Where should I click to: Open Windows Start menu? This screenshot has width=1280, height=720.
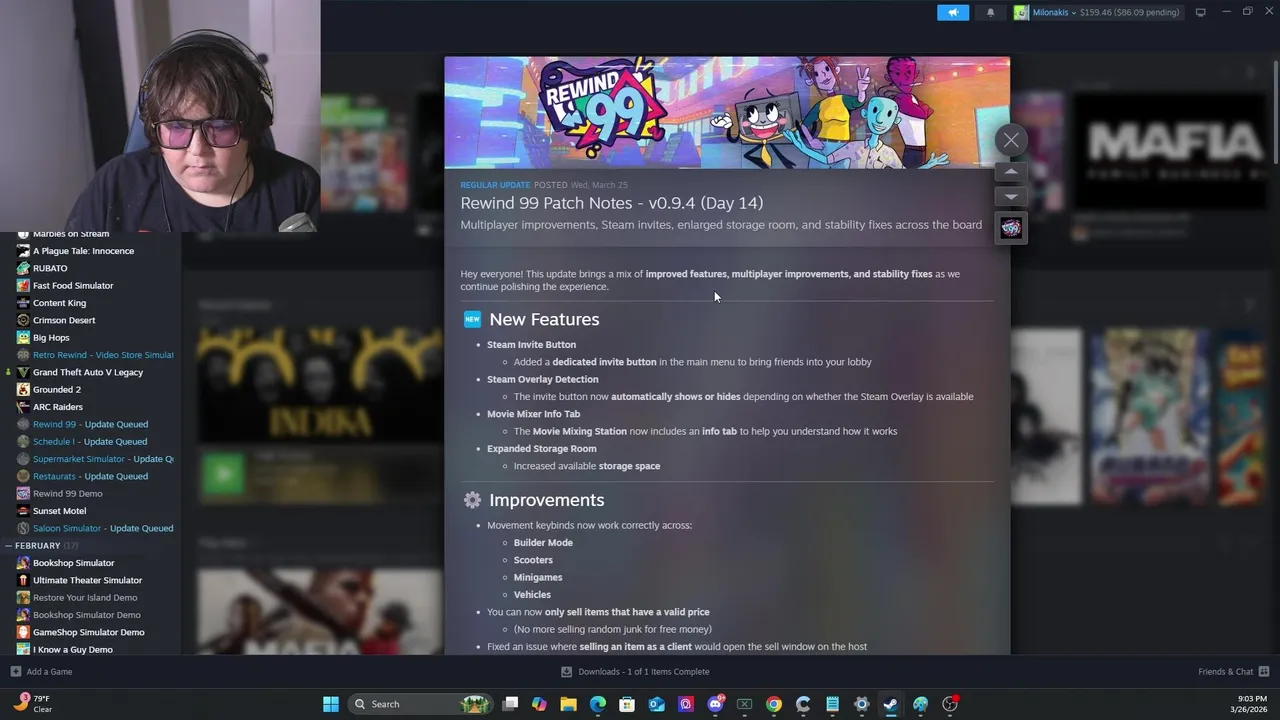pos(331,704)
